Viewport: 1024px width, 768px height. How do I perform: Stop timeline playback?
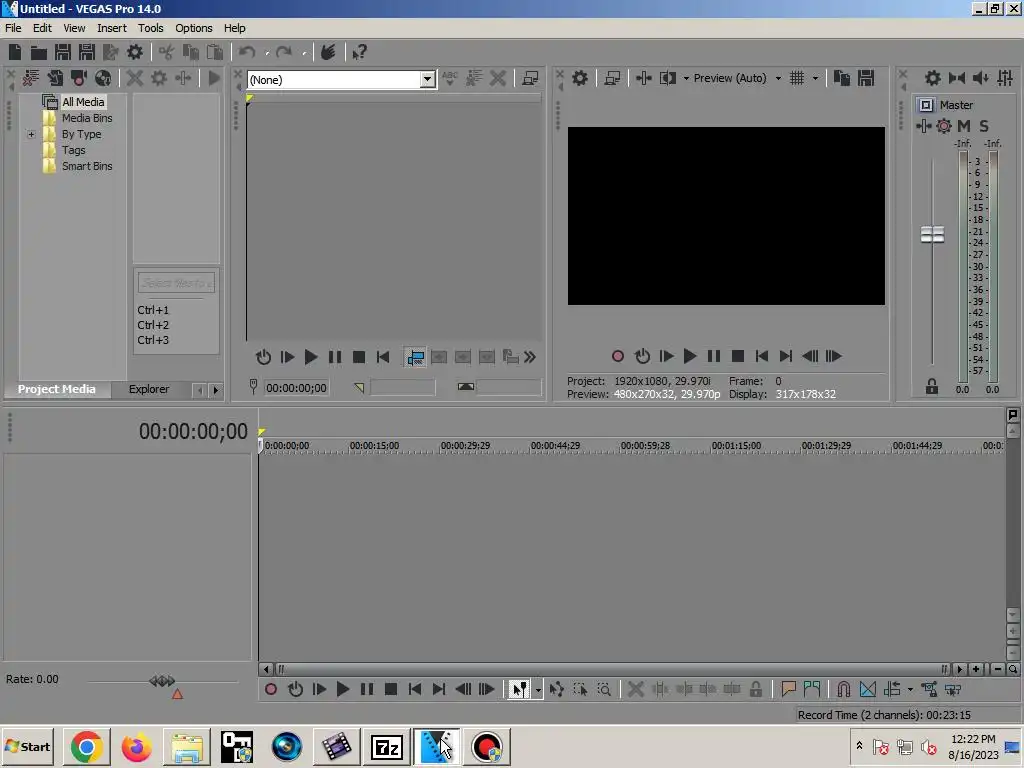[x=391, y=689]
